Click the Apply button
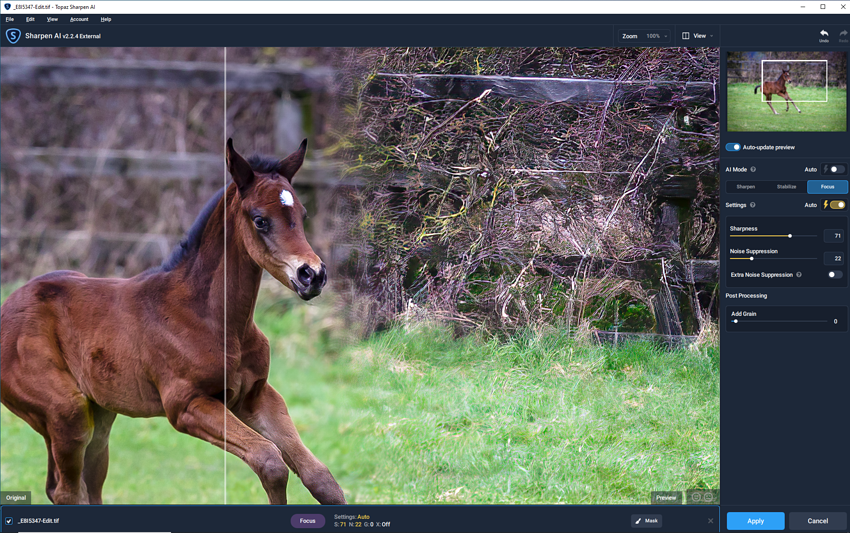 (755, 521)
